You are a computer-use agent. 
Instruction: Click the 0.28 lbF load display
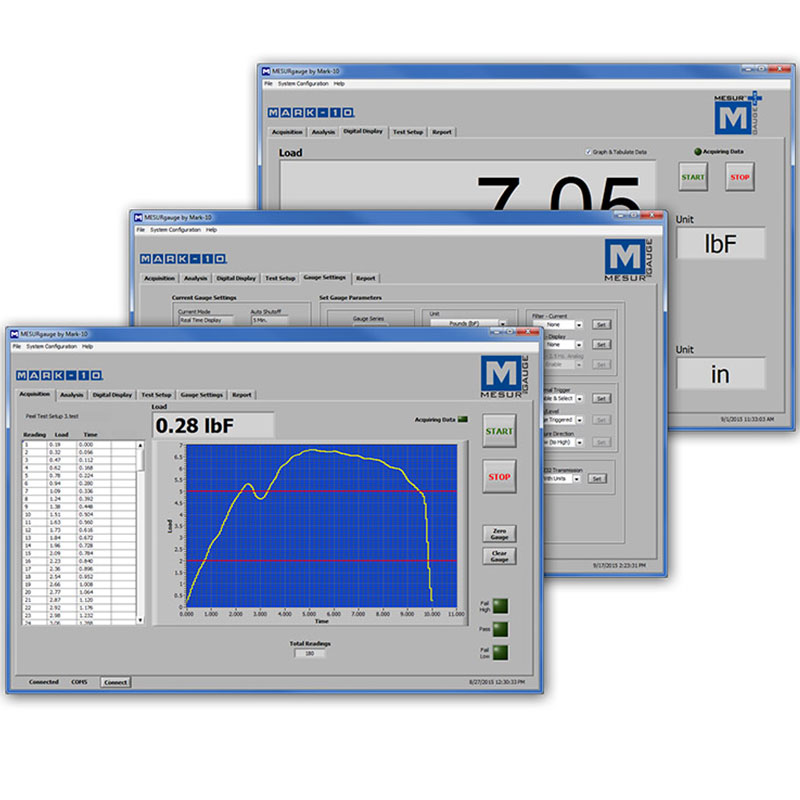point(213,426)
